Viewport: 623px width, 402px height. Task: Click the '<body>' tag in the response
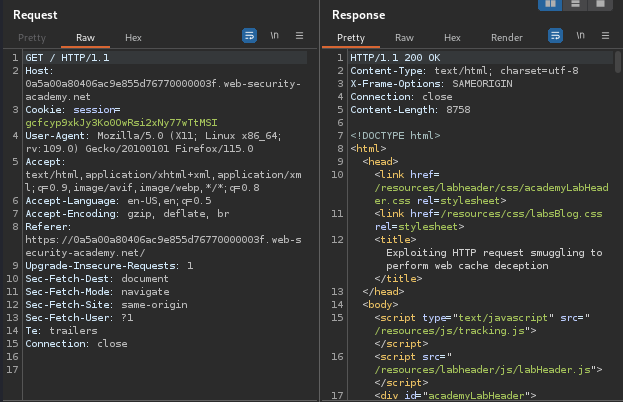(380, 305)
